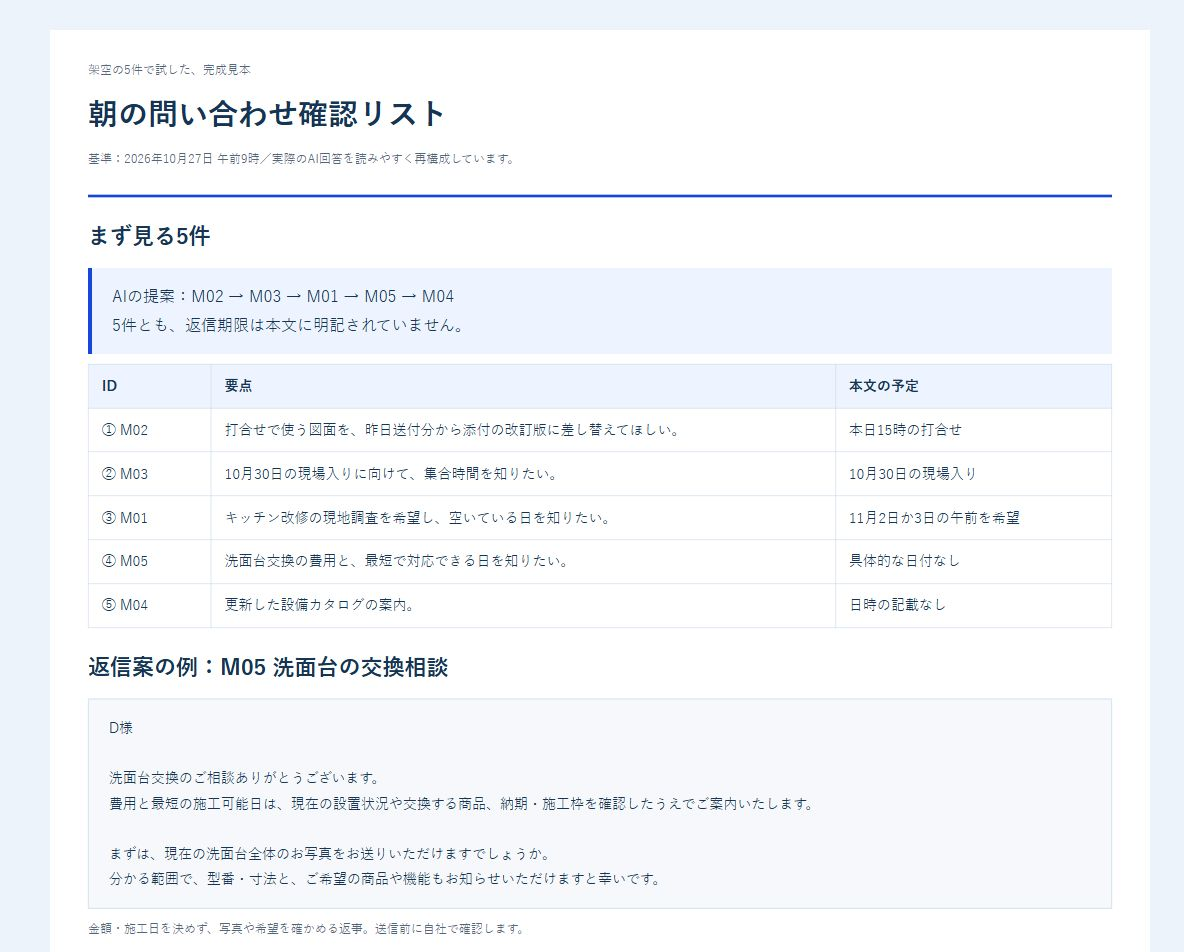Click the reference line starting 基準：2026年10月27日
The width and height of the screenshot is (1184, 952).
(302, 159)
